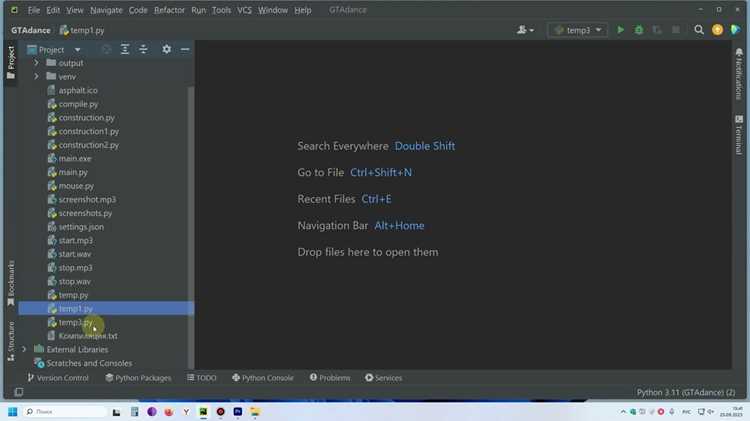Click Select Opened File target icon
Viewport: 750px width, 421px height.
tap(106, 49)
